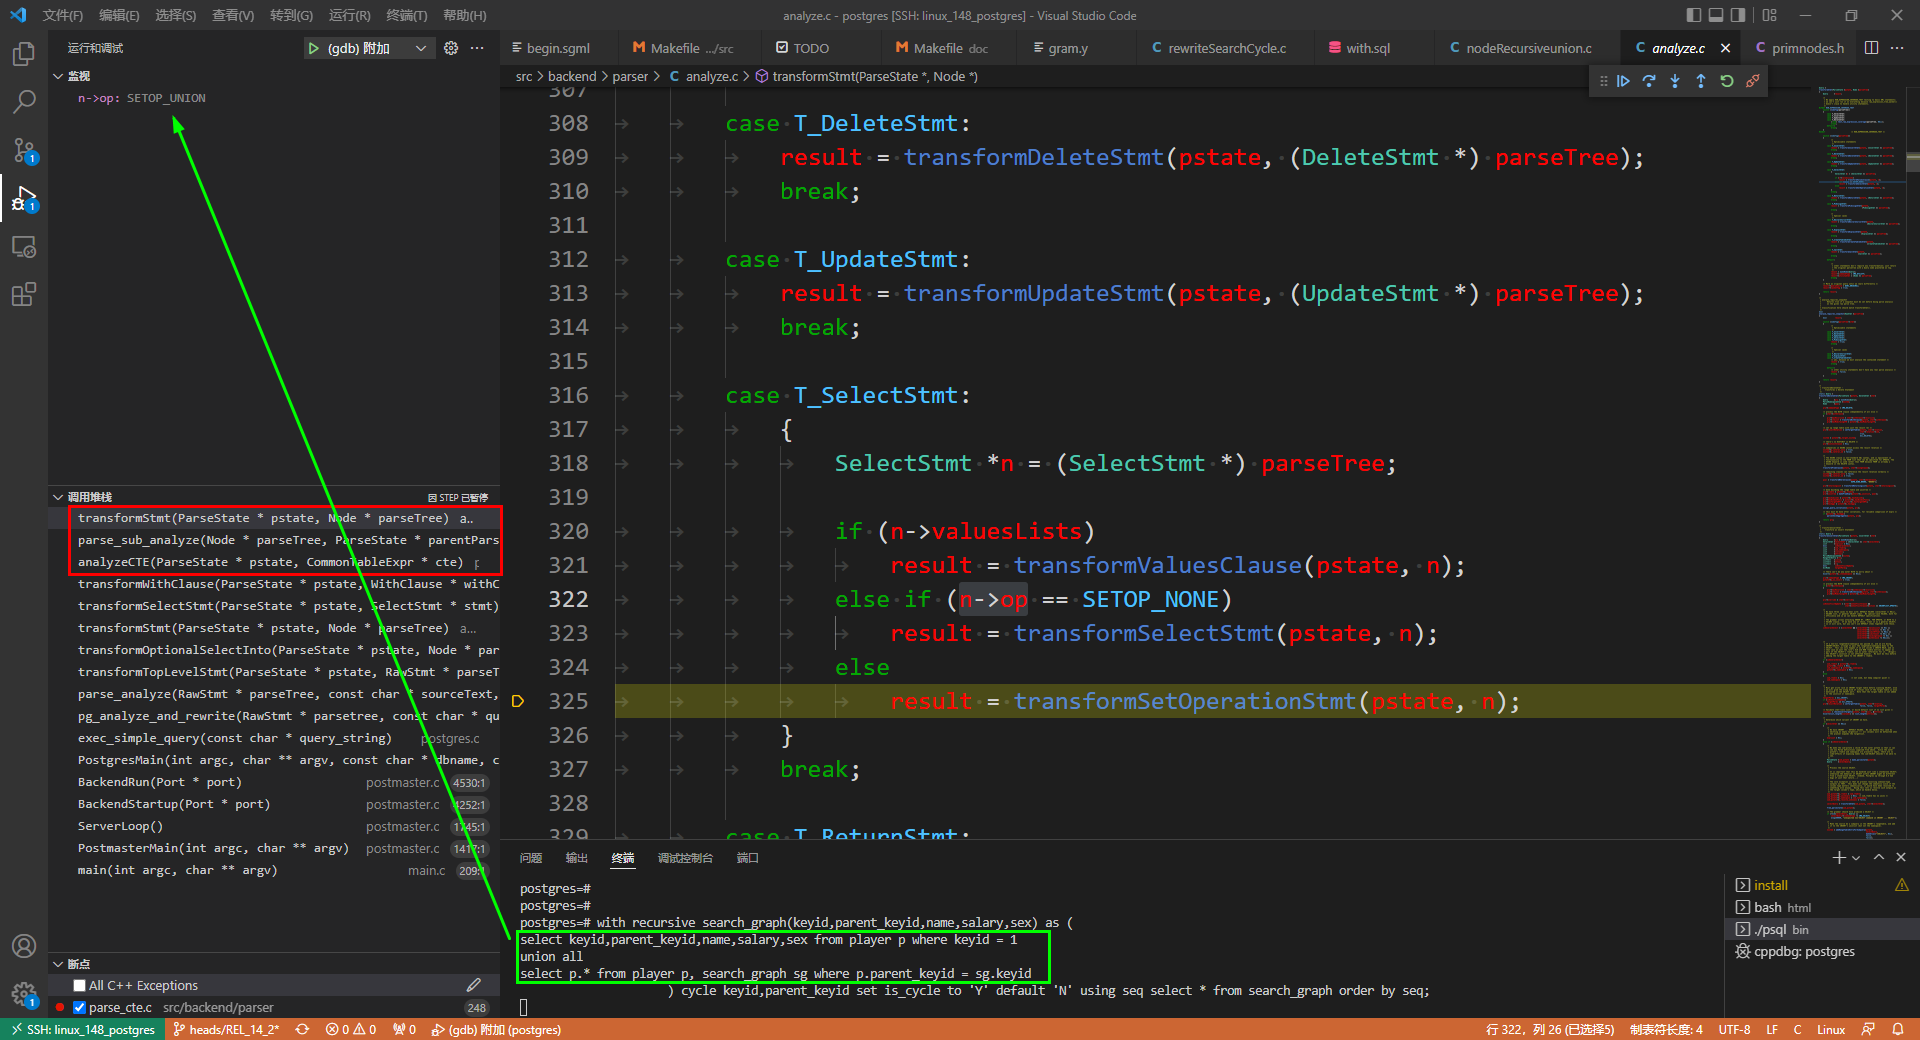Open the 编辑(E) menu
The height and width of the screenshot is (1040, 1920).
tap(119, 15)
